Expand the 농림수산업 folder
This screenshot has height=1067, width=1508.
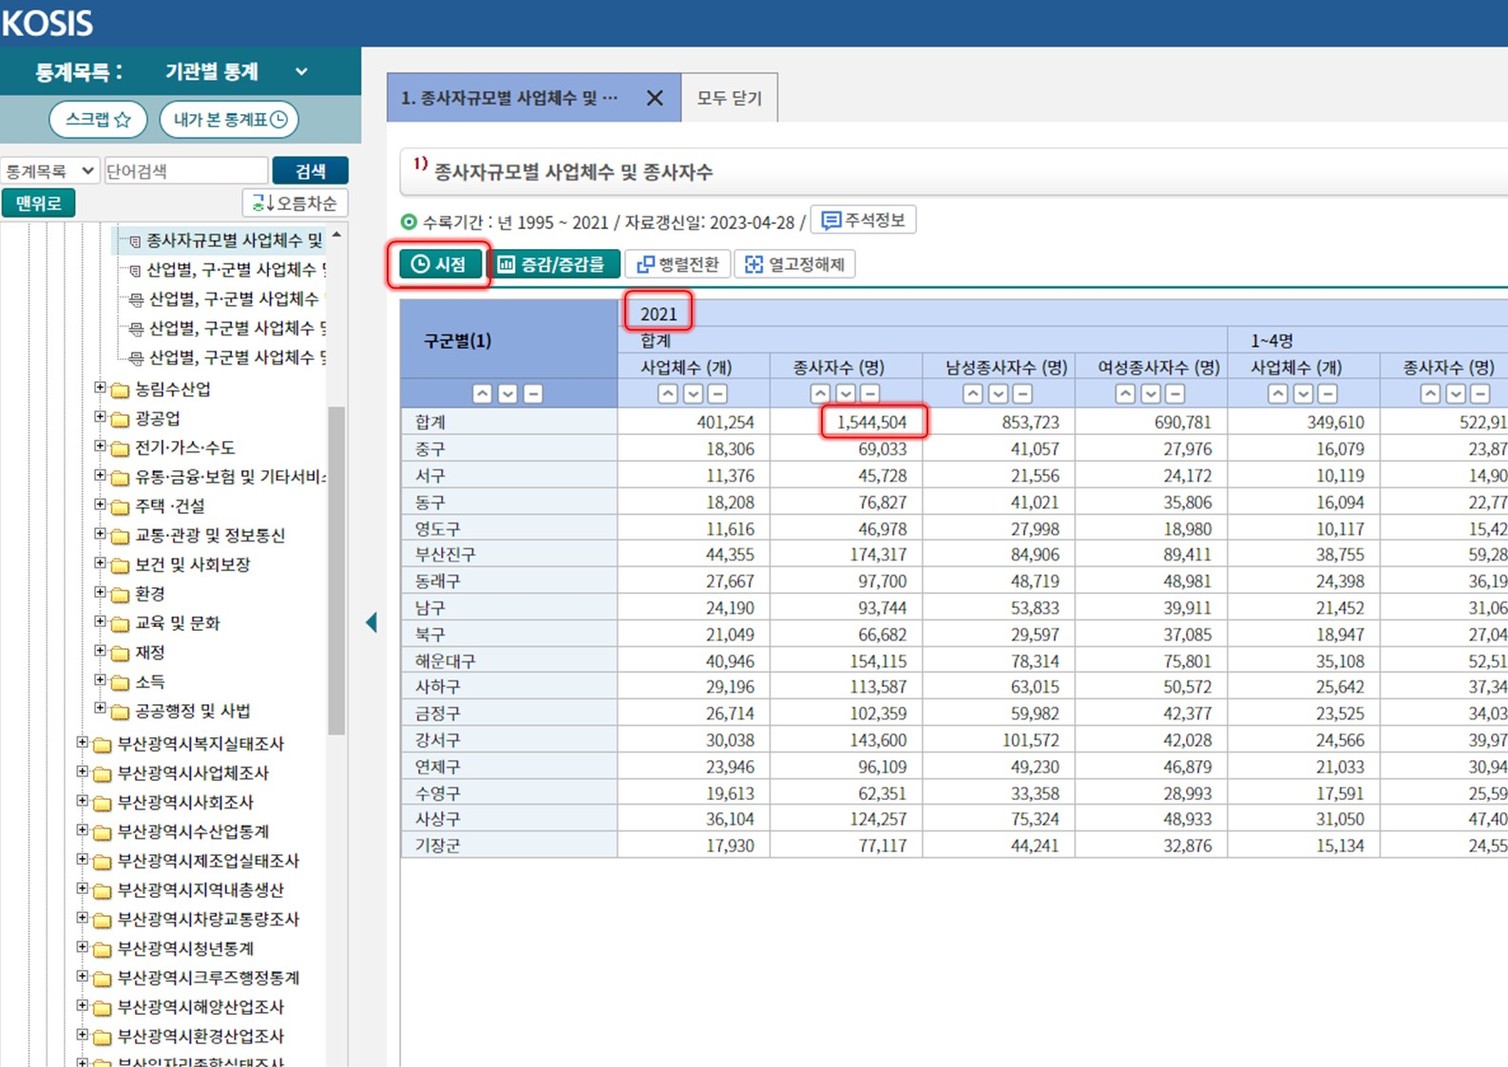coord(100,388)
